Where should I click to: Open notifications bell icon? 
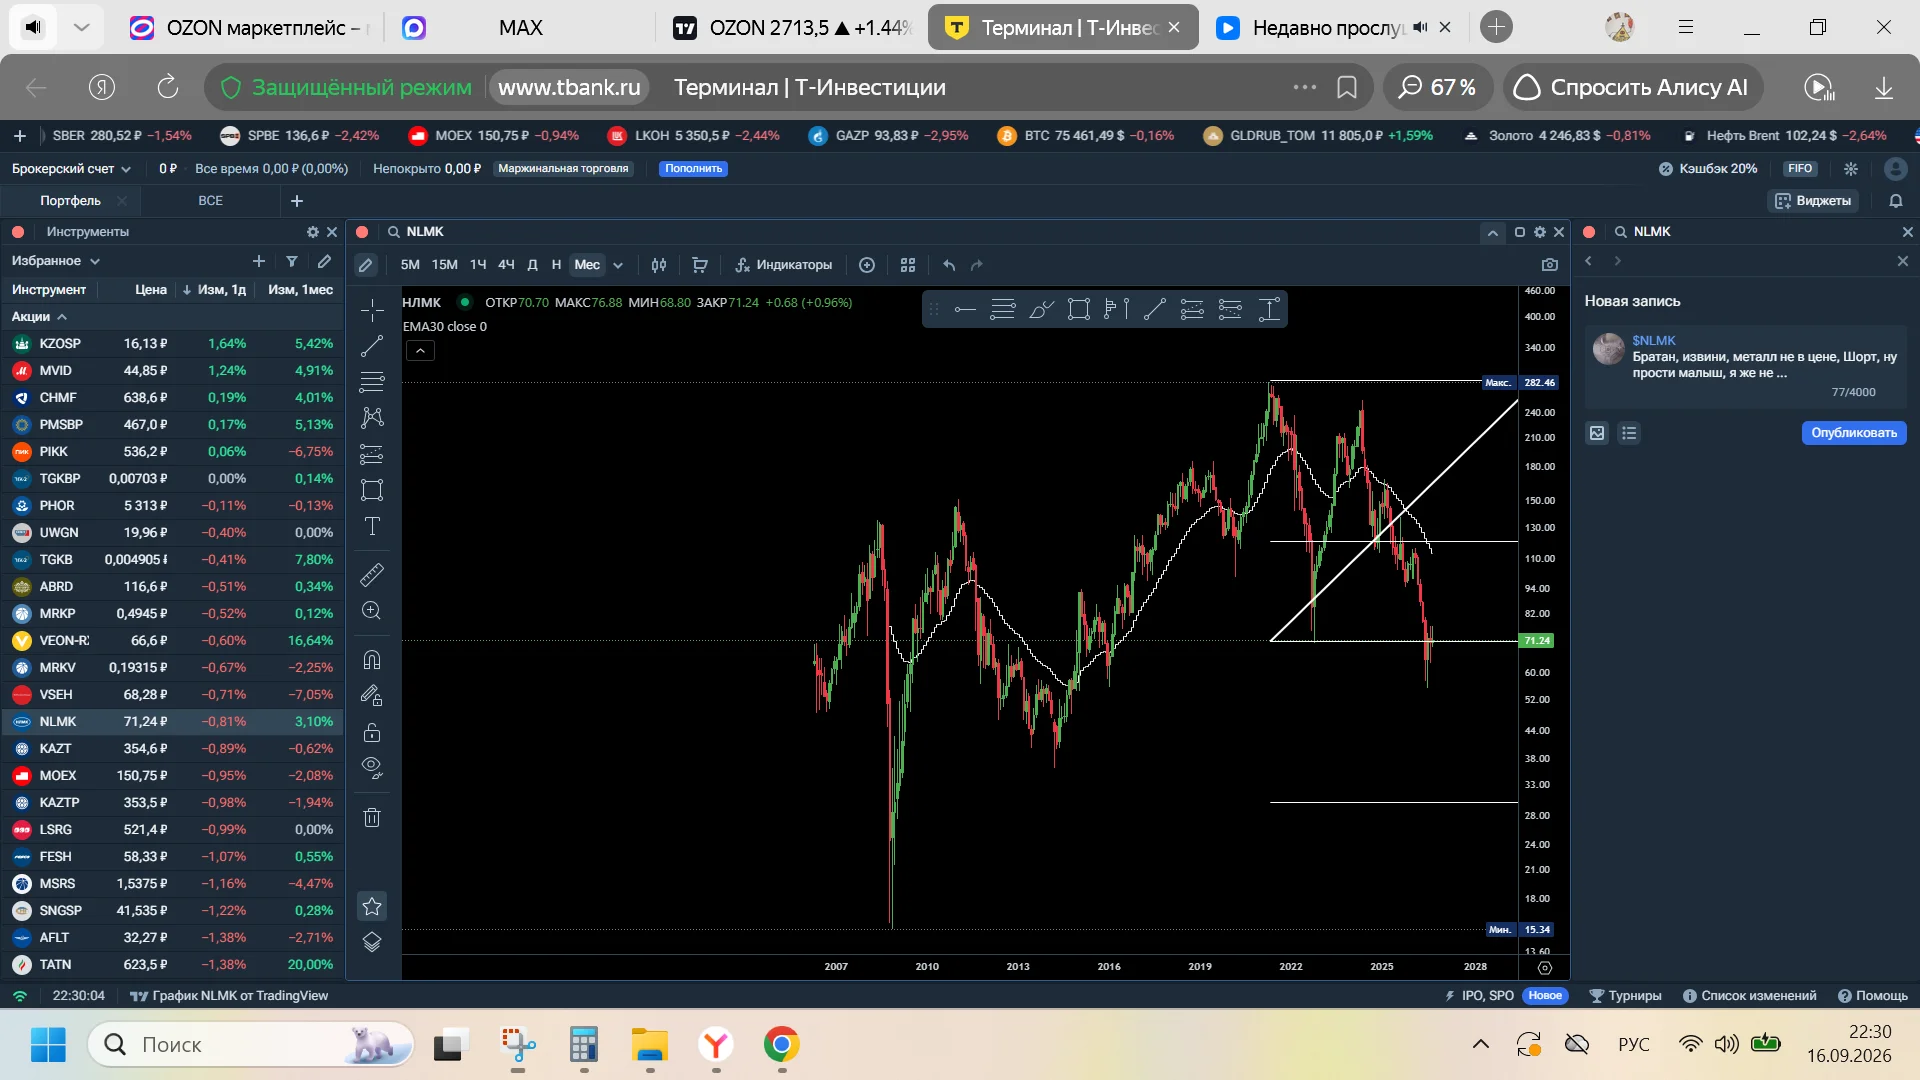[x=1895, y=201]
